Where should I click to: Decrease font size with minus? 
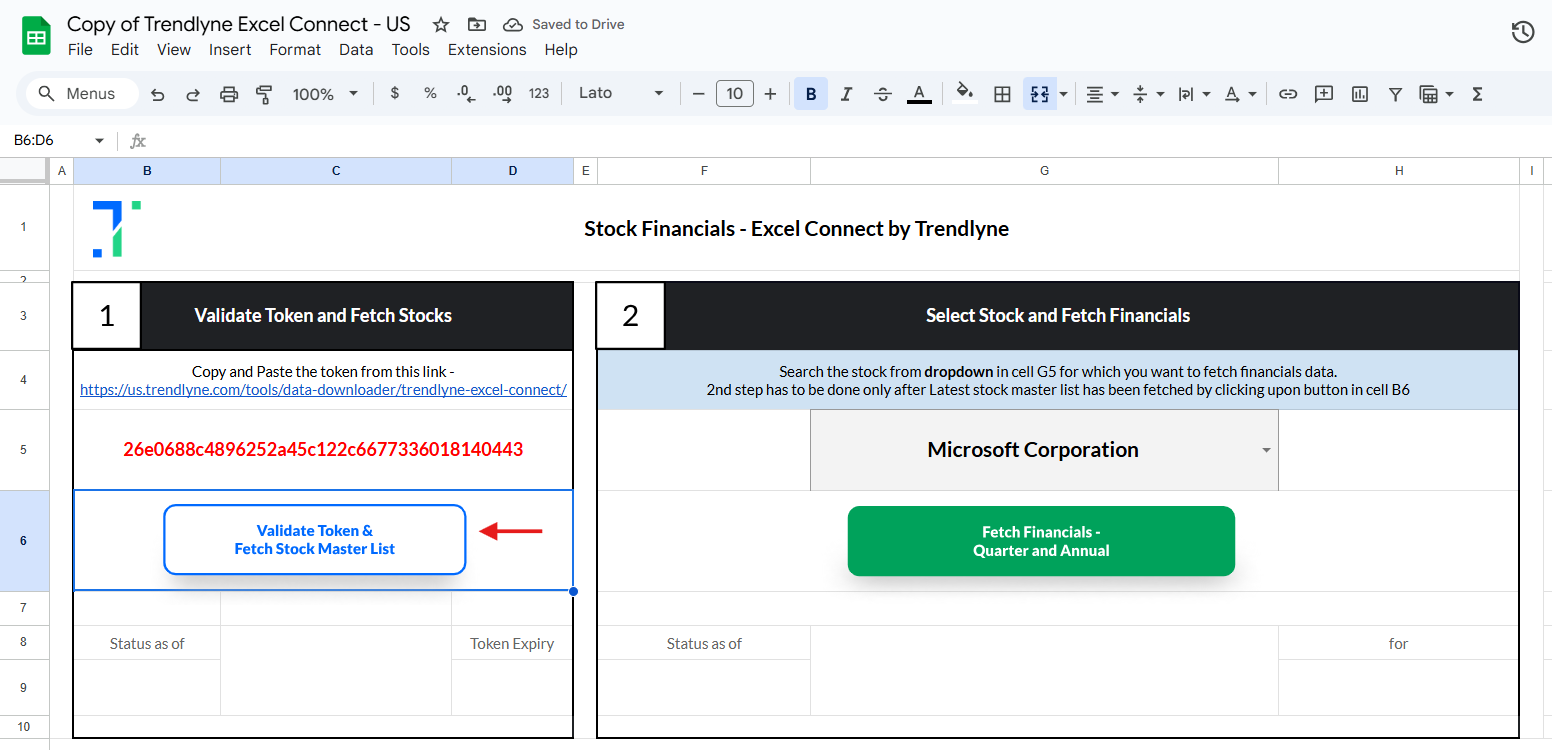[x=698, y=94]
